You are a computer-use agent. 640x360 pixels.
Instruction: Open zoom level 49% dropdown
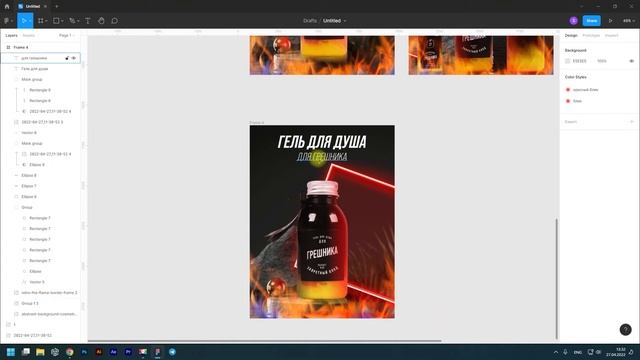pos(629,20)
